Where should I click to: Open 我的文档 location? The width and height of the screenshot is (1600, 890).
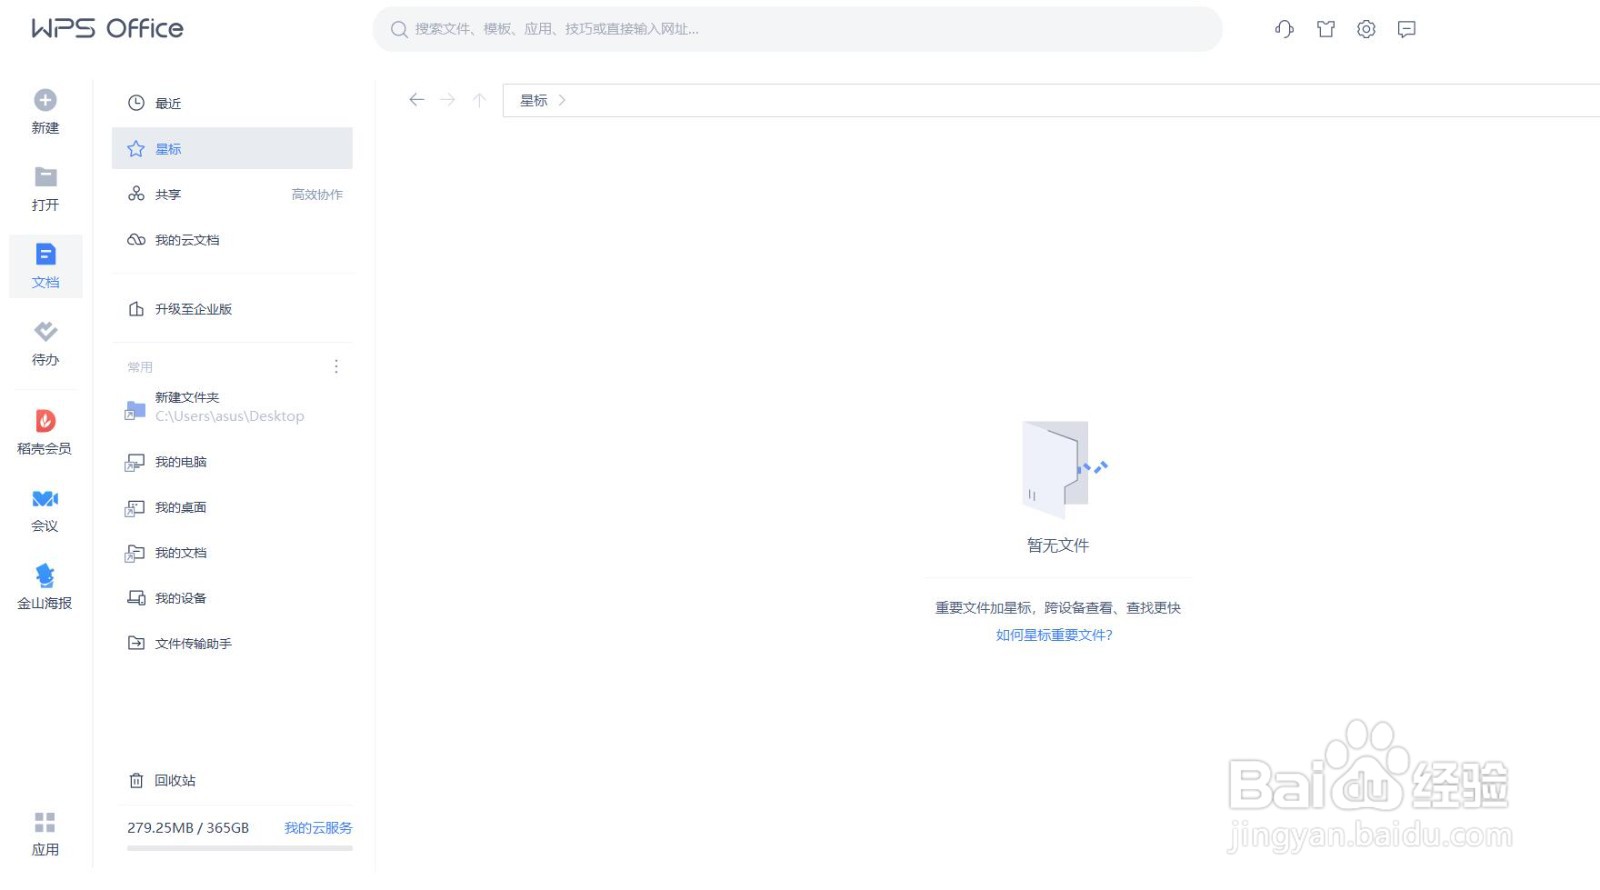(x=232, y=553)
